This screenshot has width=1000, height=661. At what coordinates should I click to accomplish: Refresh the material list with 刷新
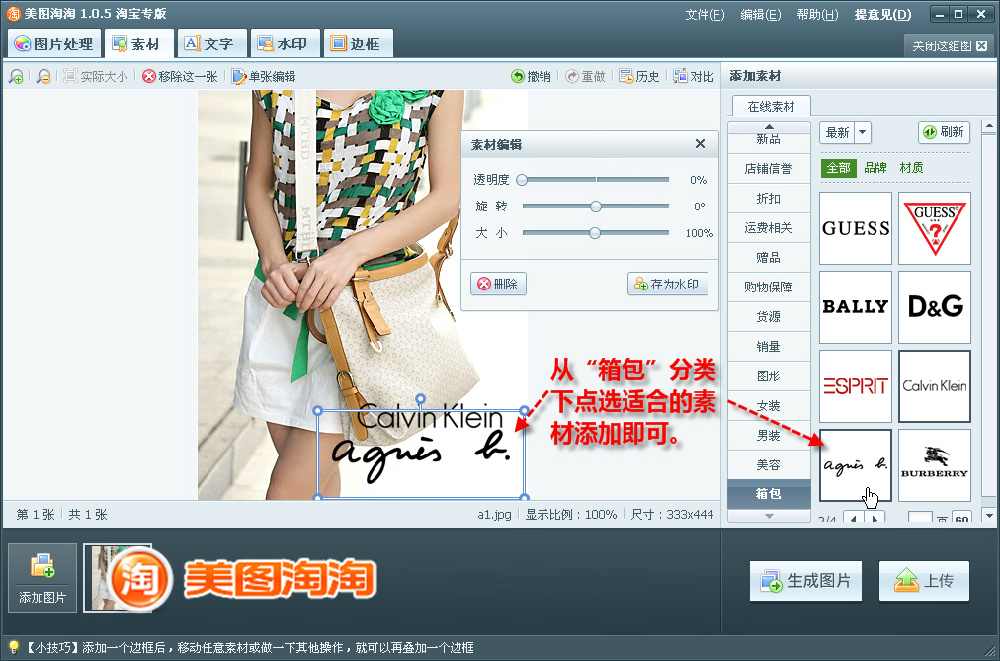click(x=944, y=132)
